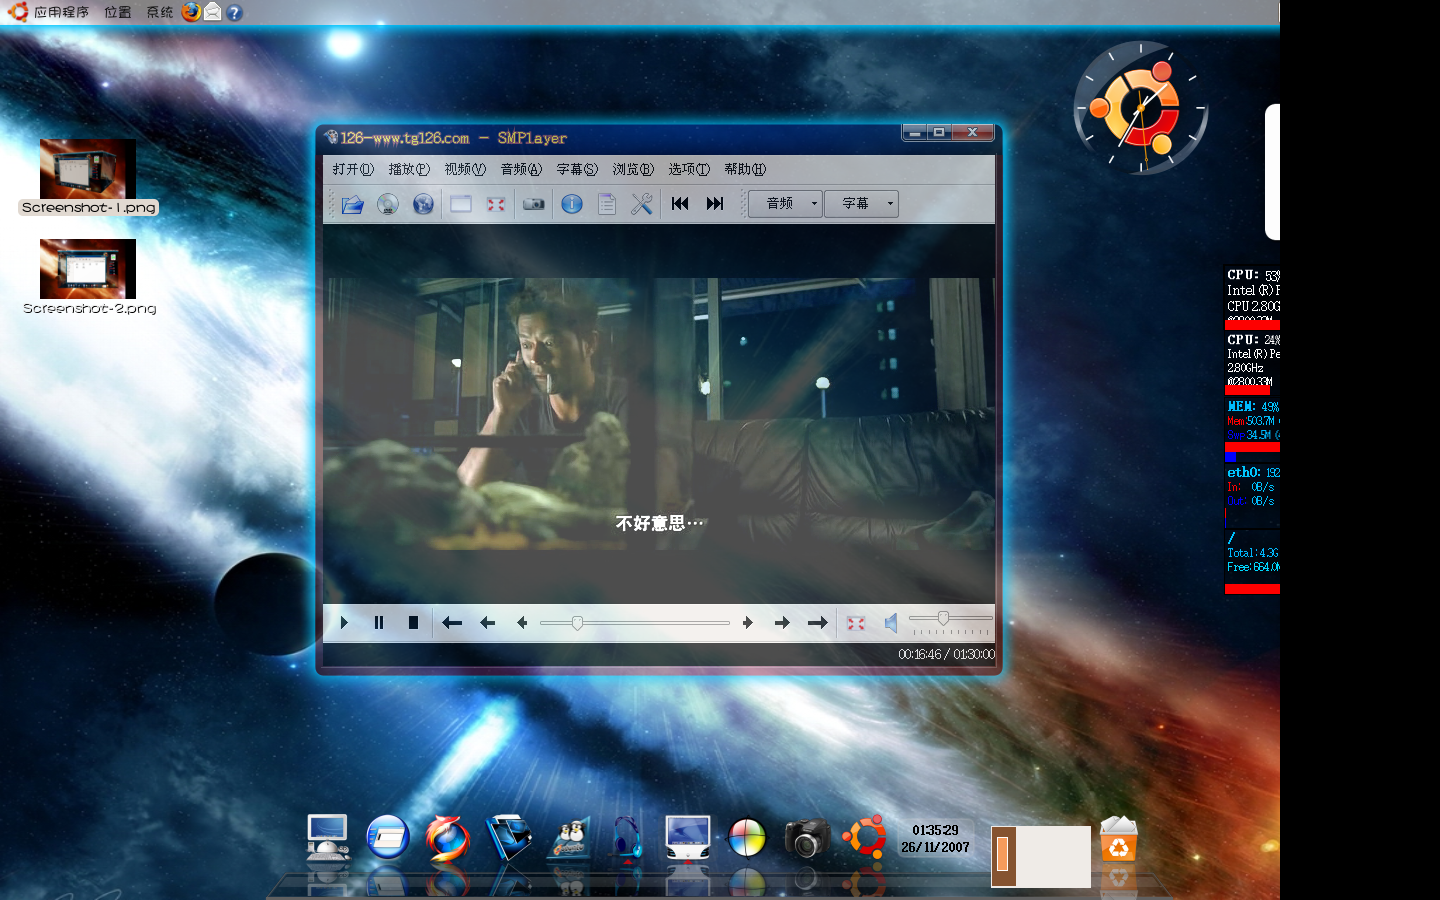The height and width of the screenshot is (900, 1440).
Task: Open 系统 system menu in top panel
Action: 159,12
